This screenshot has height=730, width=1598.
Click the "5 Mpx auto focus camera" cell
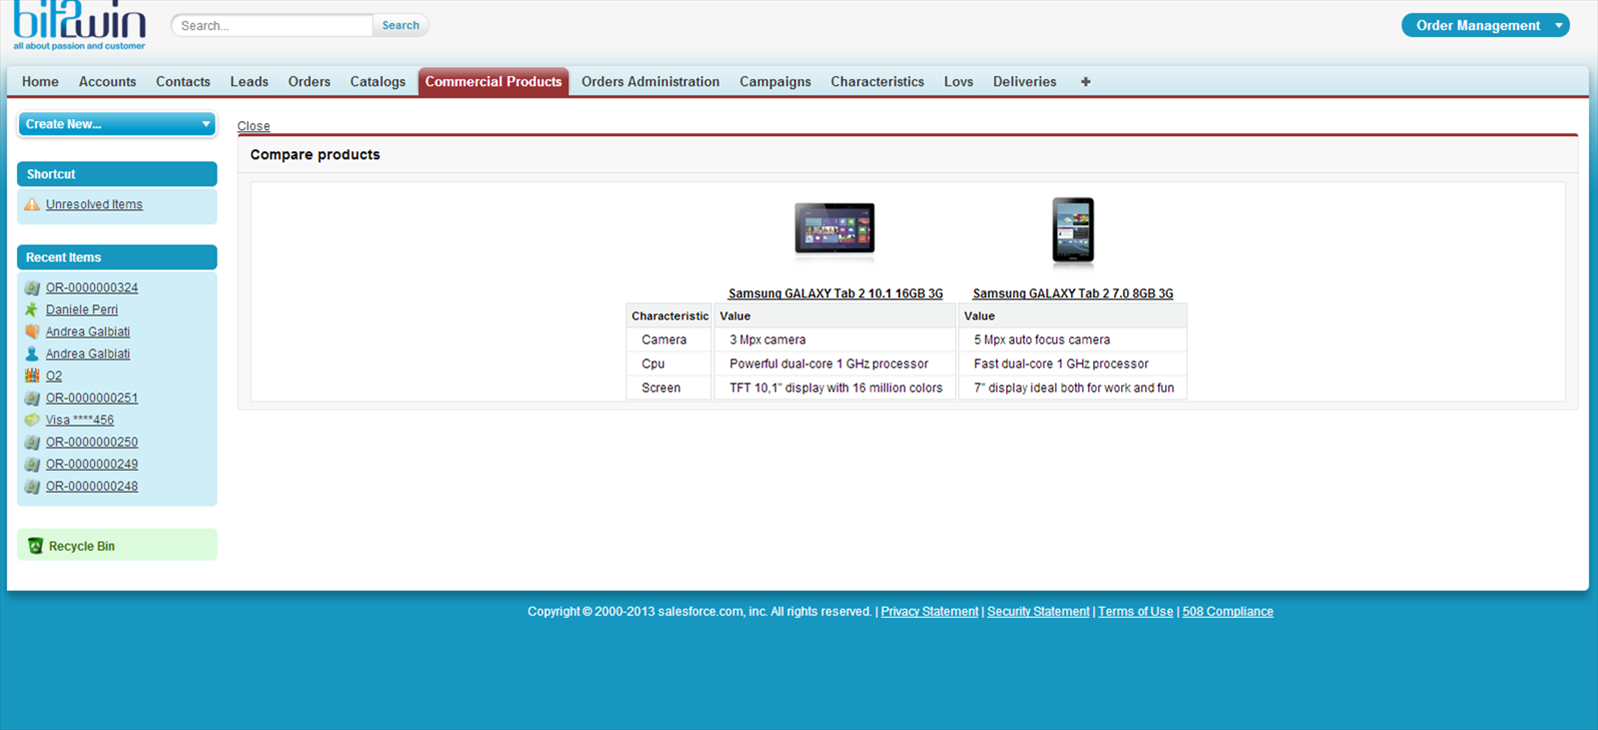(1073, 340)
